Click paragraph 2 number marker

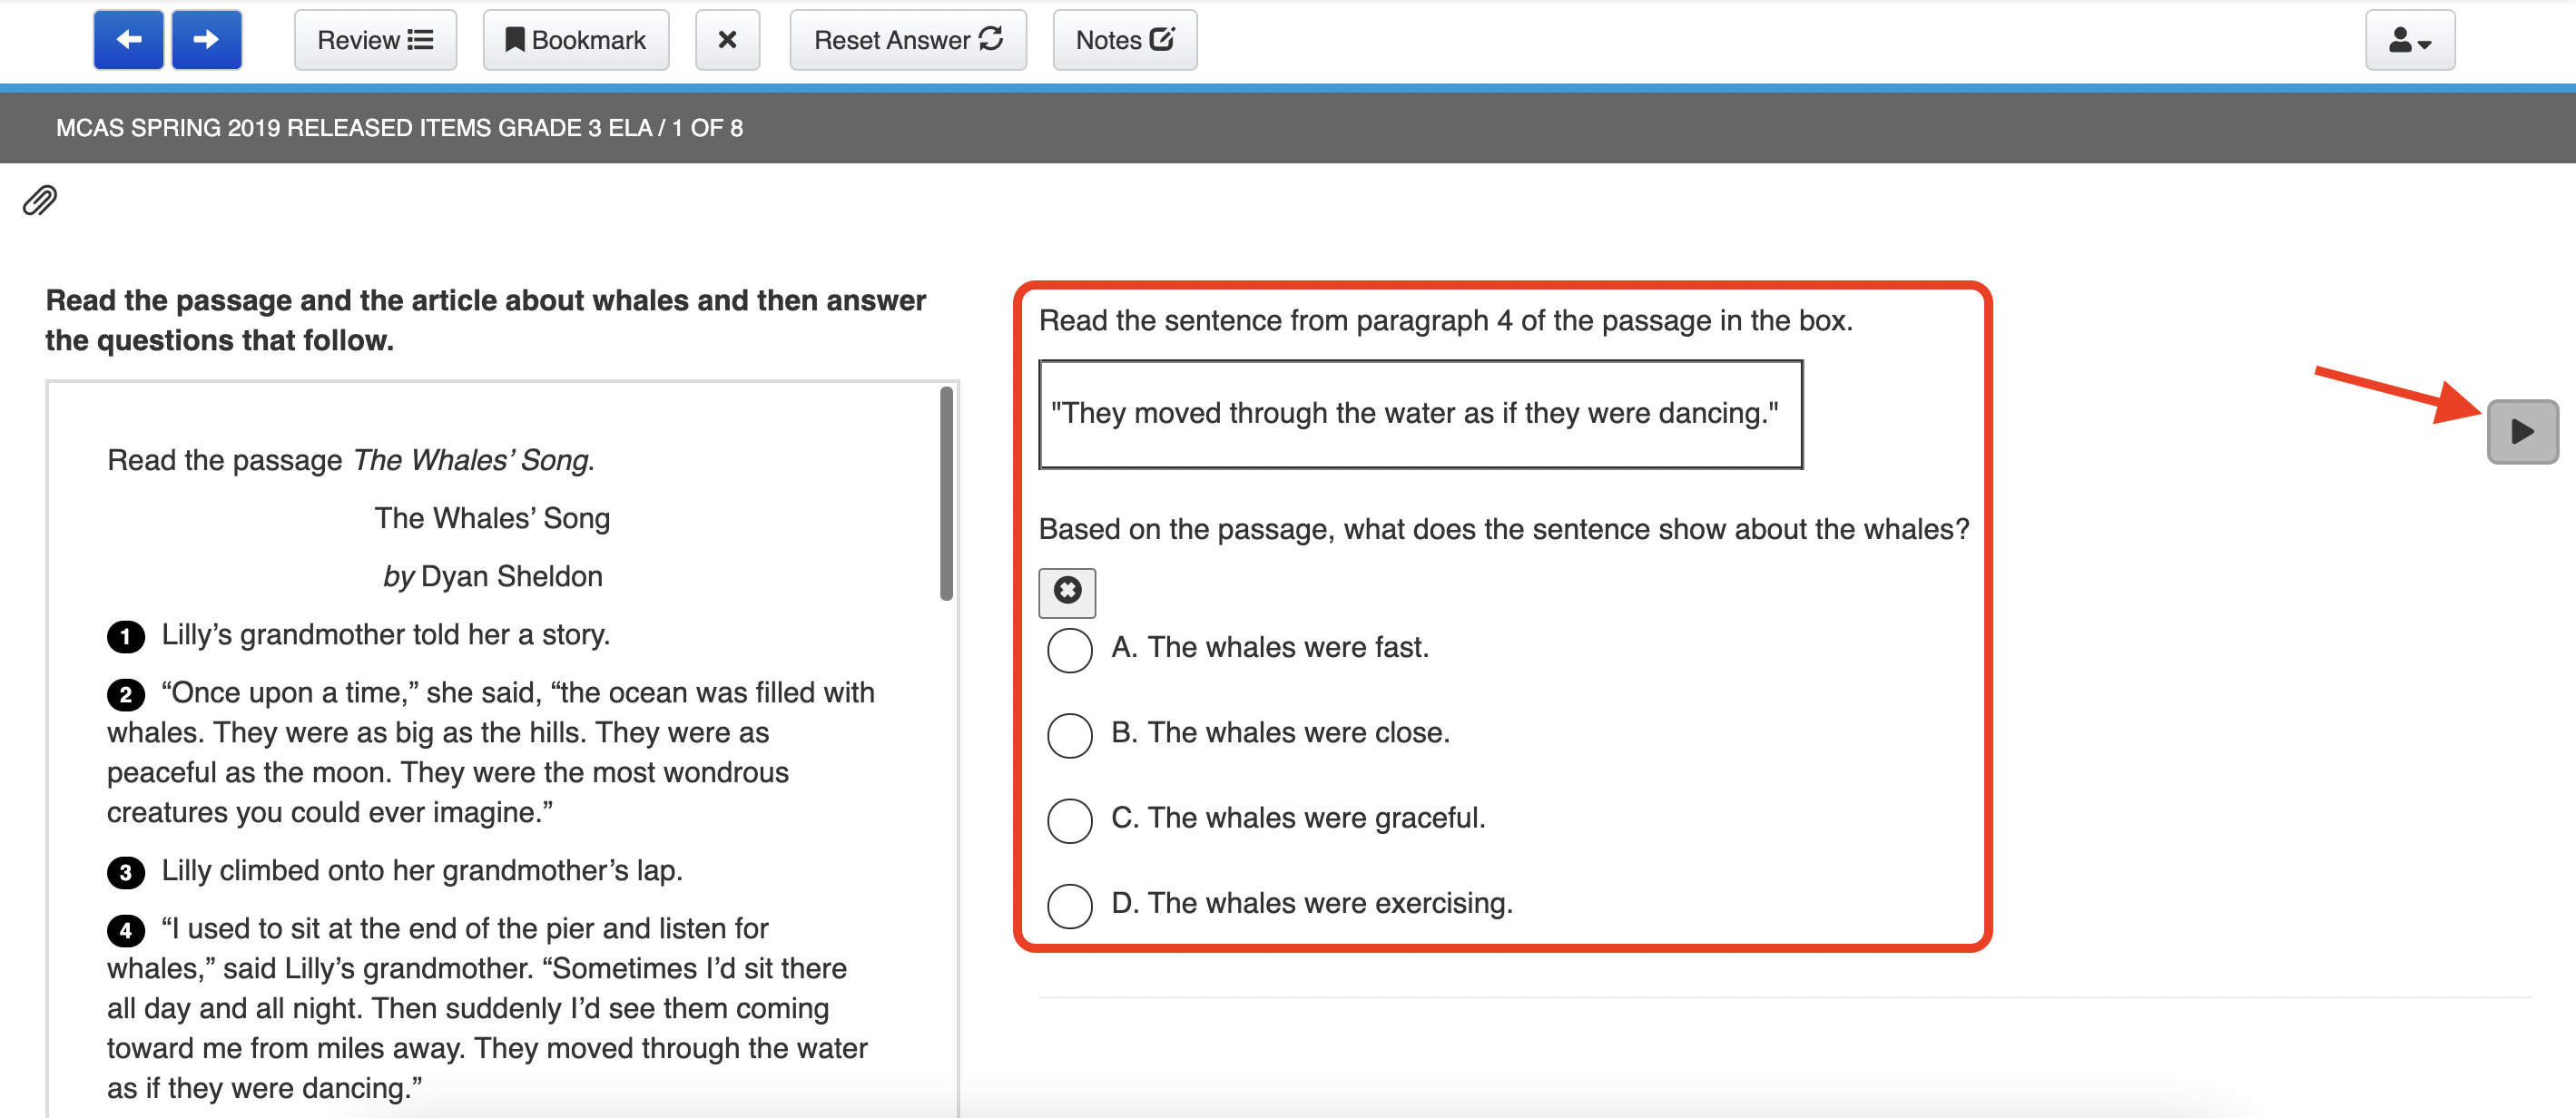125,695
